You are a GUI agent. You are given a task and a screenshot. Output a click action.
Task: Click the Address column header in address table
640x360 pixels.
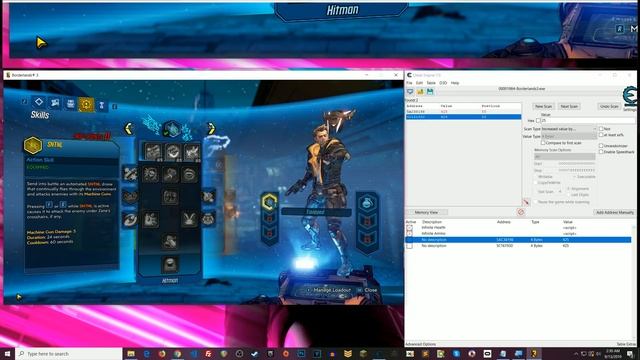pos(504,222)
